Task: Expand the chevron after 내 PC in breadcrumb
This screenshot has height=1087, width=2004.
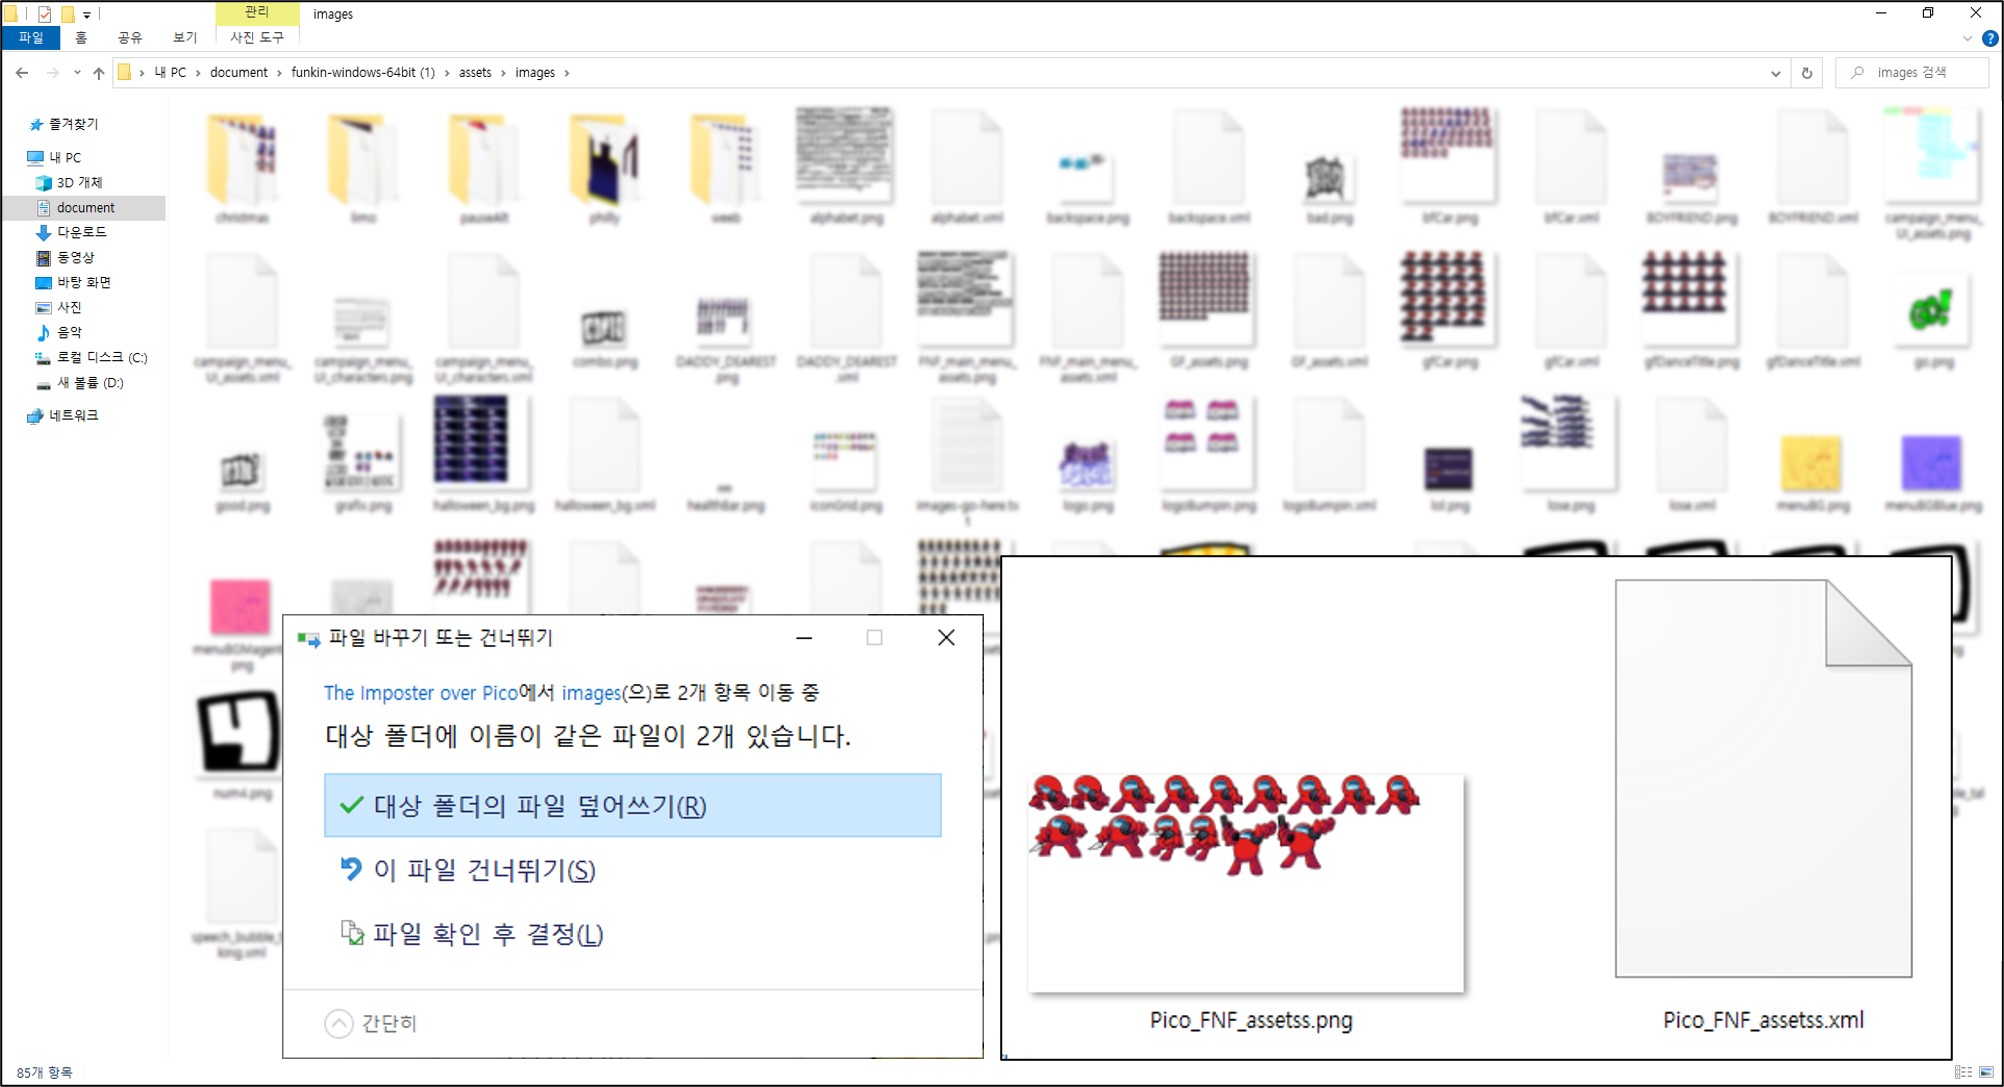Action: point(198,73)
